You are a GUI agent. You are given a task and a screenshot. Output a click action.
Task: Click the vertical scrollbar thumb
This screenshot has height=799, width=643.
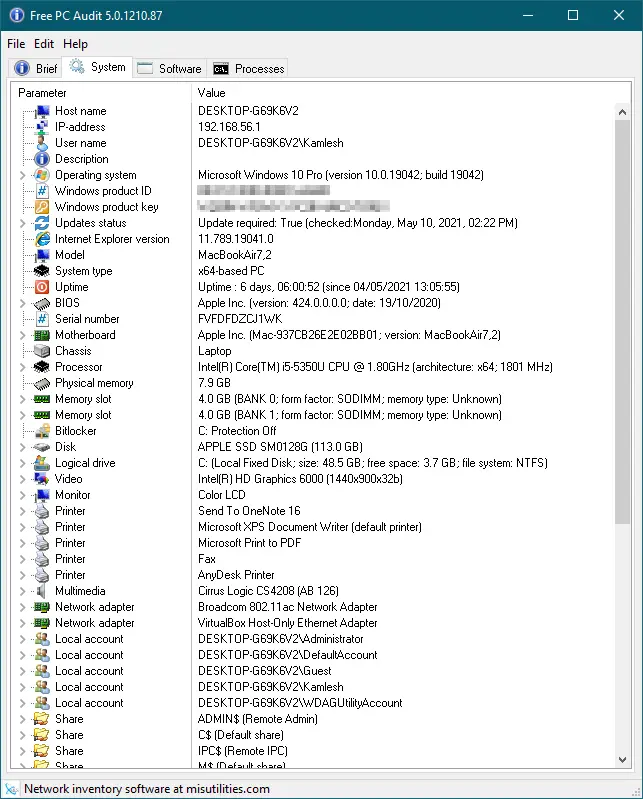click(x=622, y=322)
